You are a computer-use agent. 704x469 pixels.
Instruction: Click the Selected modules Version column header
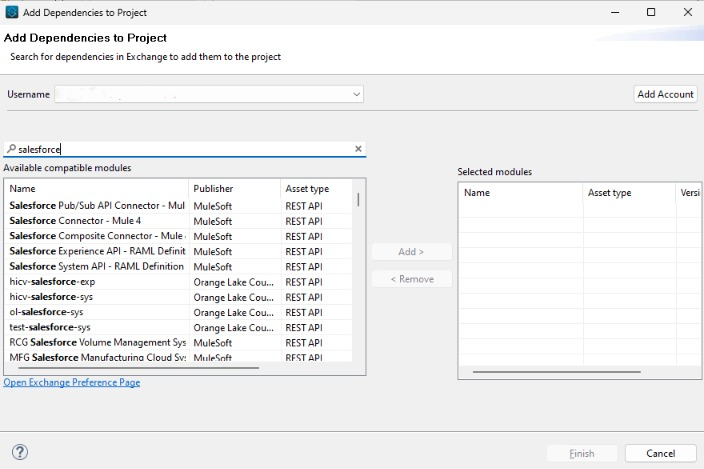(x=688, y=193)
